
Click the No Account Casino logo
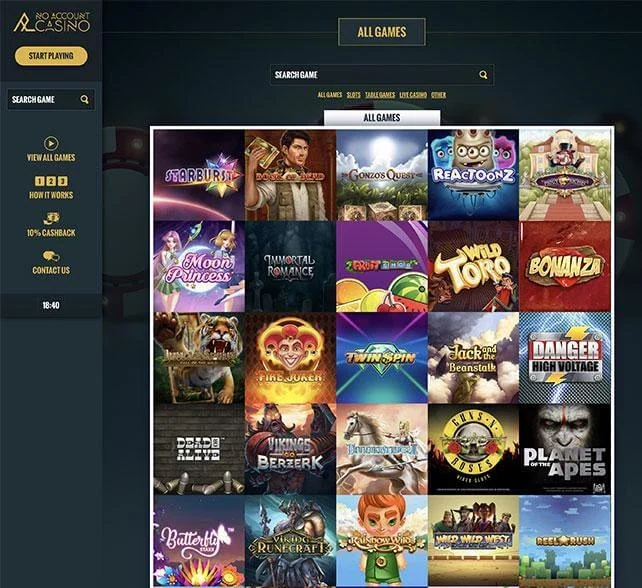point(52,22)
